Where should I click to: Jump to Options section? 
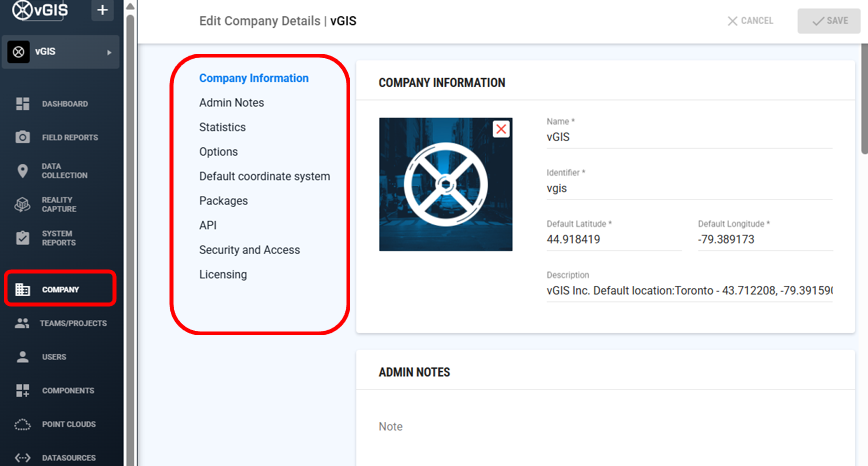(x=219, y=152)
